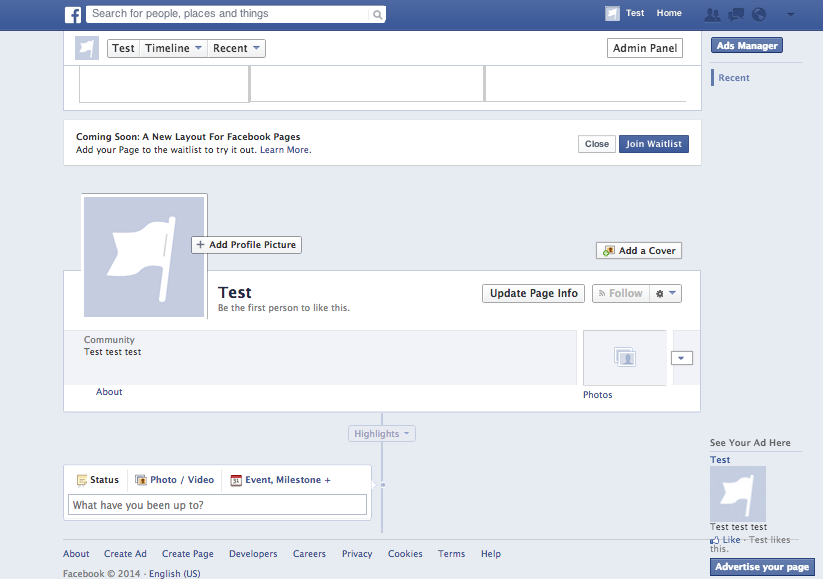Click the Test page title heading
Image resolution: width=823 pixels, height=579 pixels.
(234, 292)
